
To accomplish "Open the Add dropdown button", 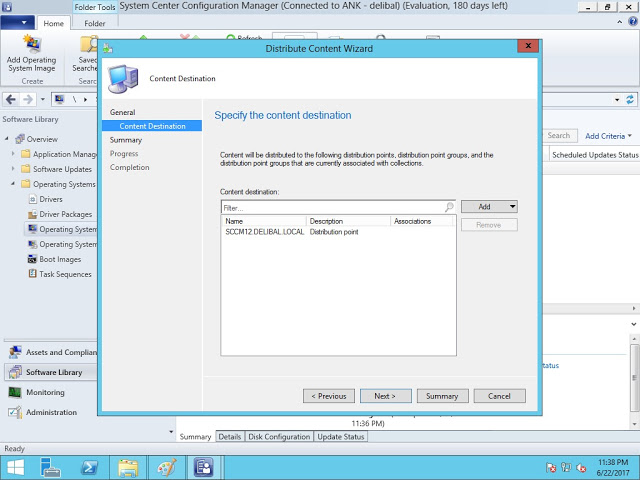I will (489, 206).
